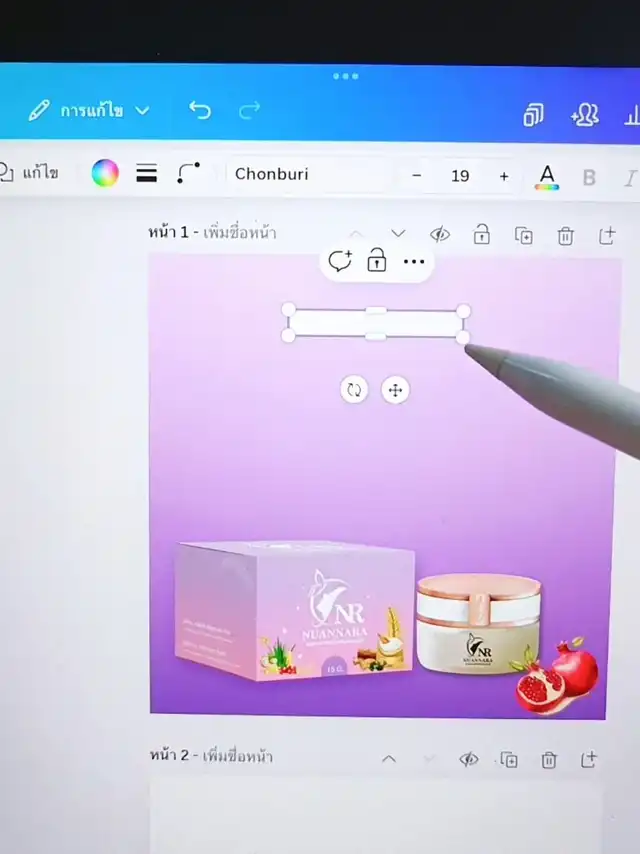Duplicate page 1

click(x=524, y=236)
